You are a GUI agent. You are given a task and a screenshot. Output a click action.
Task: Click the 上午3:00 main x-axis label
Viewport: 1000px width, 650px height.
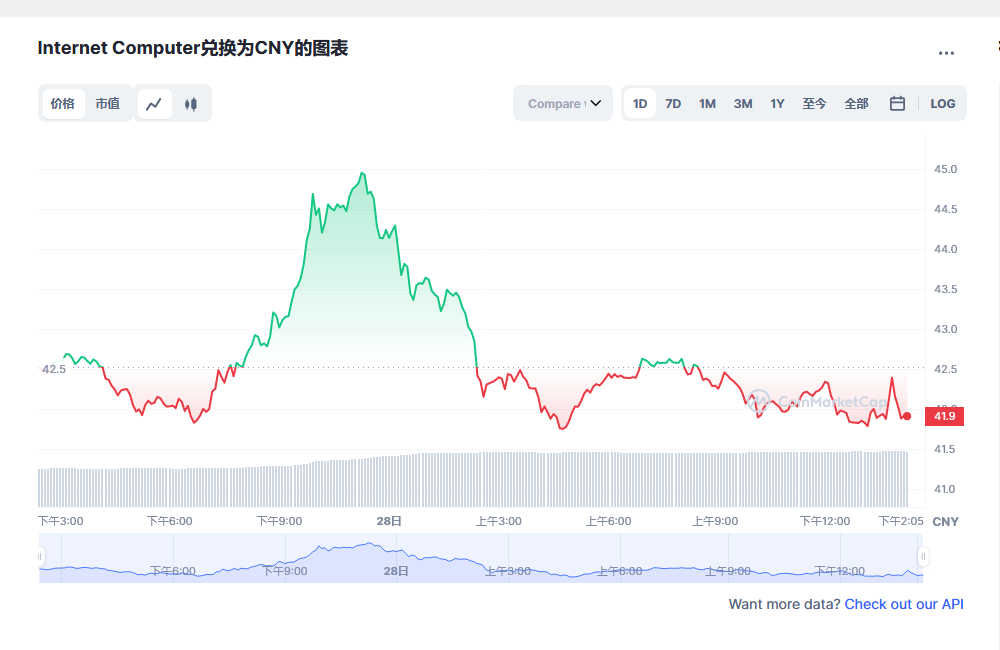(499, 521)
